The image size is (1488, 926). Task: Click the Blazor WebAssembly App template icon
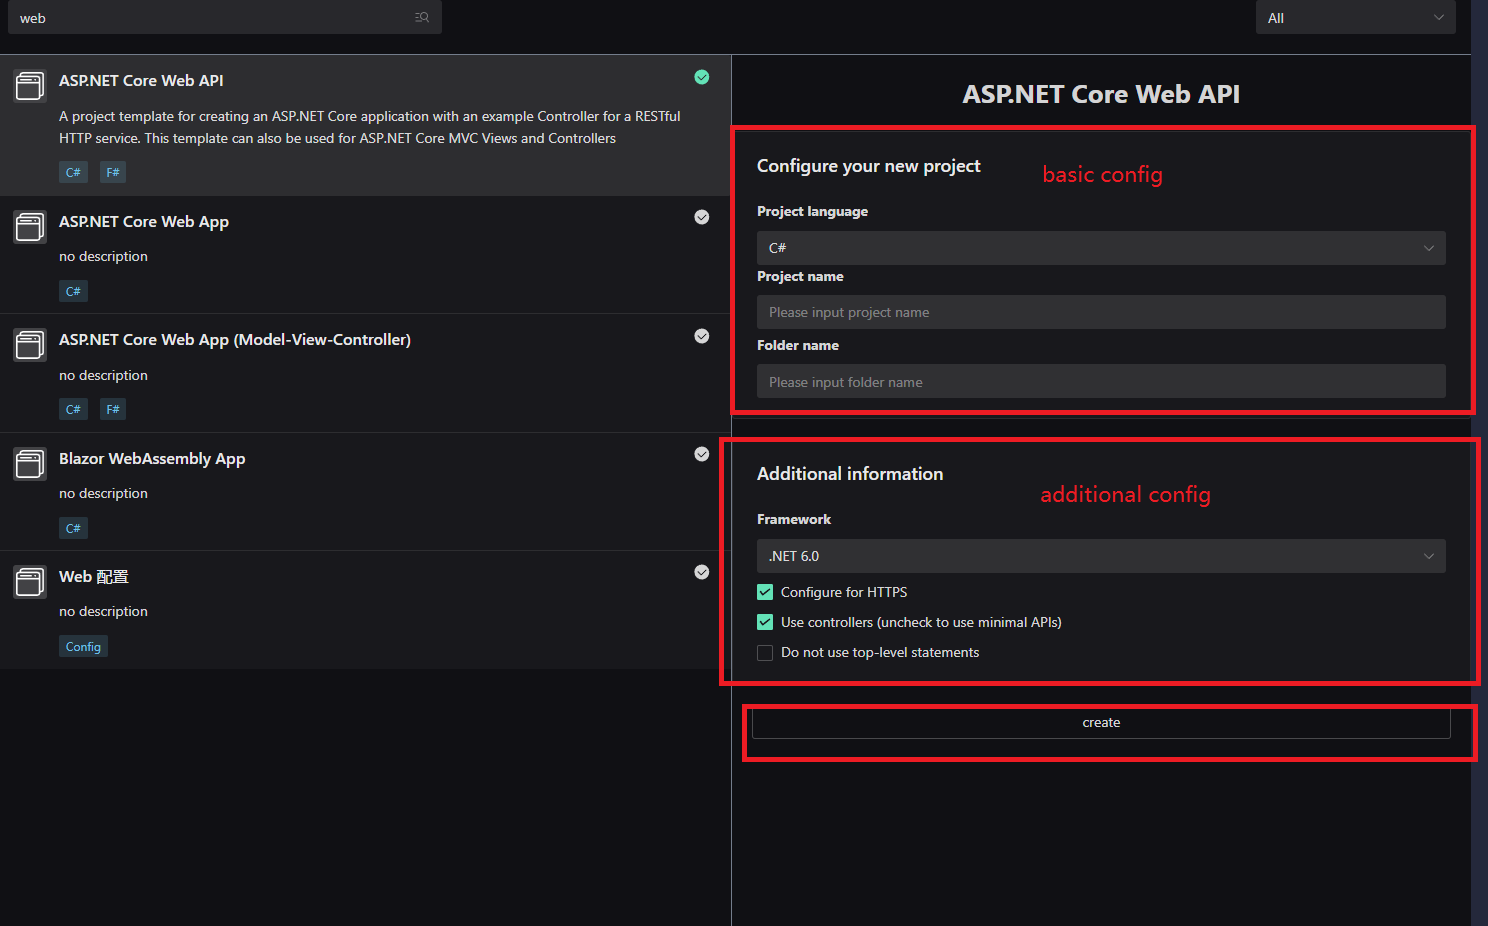[x=29, y=464]
